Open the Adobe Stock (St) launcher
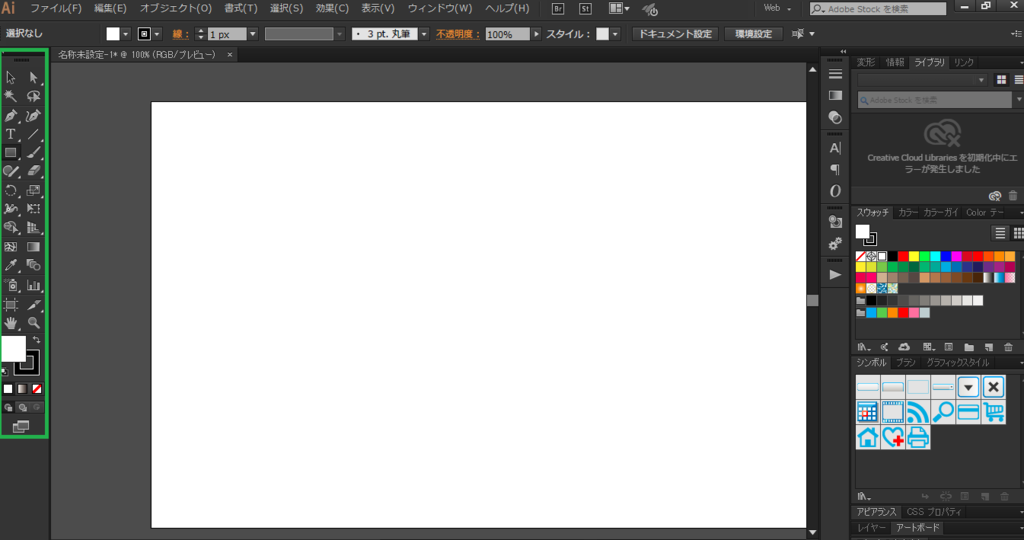 coord(585,8)
